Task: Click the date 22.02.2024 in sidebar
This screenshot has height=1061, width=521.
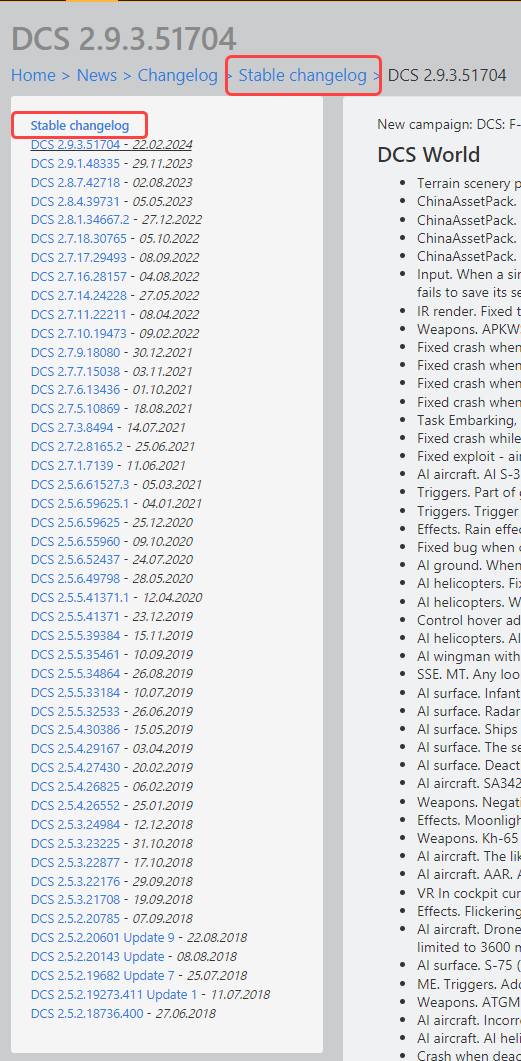Action: 162,144
